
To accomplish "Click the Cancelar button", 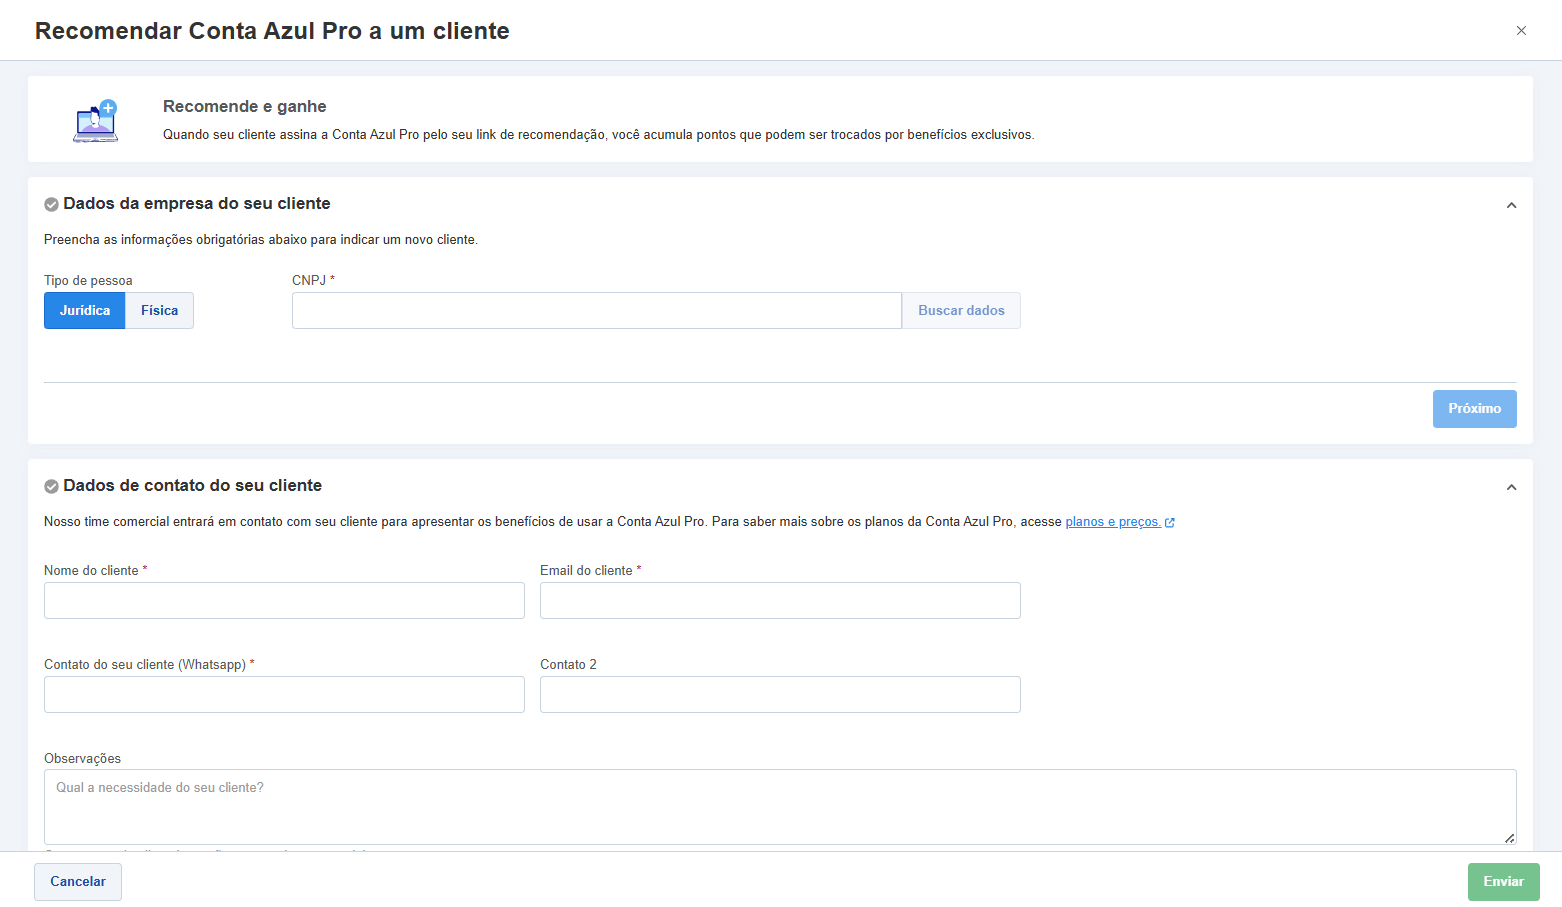I will (x=78, y=882).
